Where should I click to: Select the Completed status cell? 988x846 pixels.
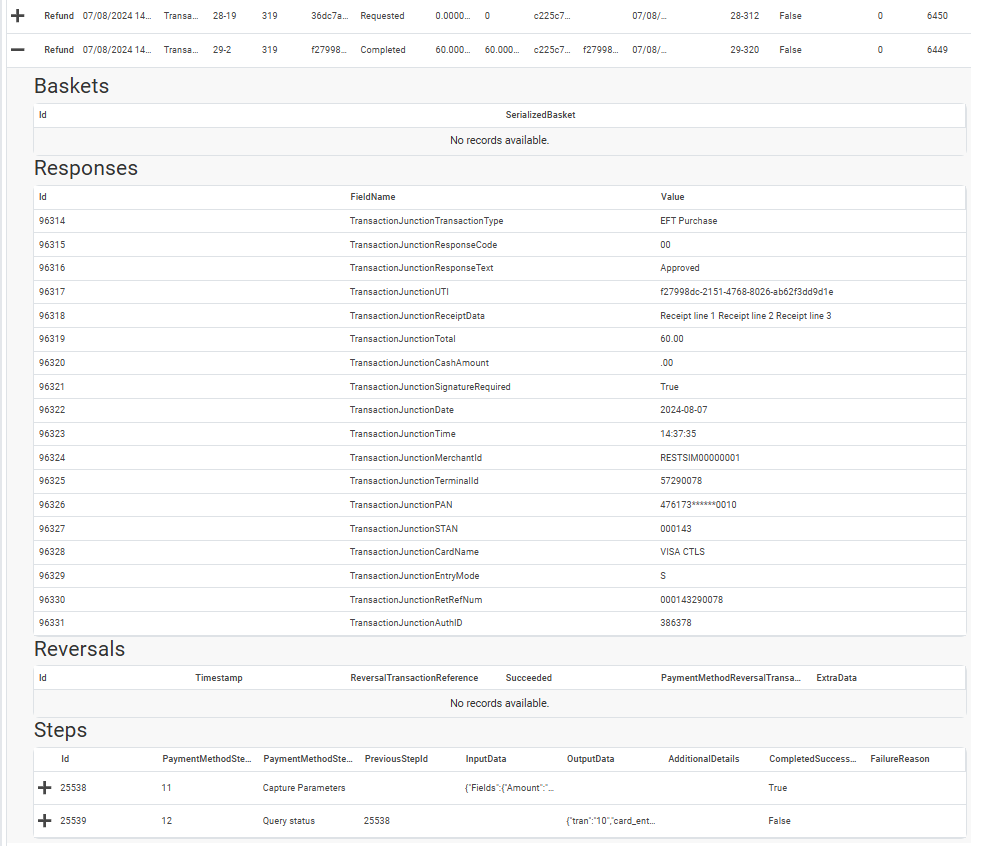[383, 50]
